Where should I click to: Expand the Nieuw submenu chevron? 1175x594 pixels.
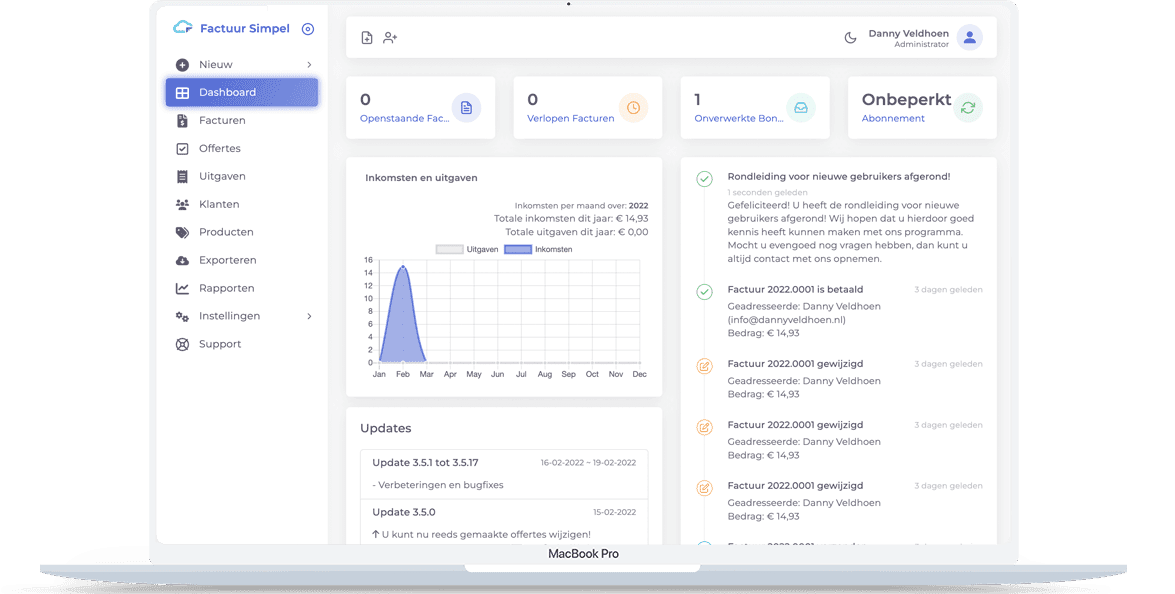tap(308, 64)
